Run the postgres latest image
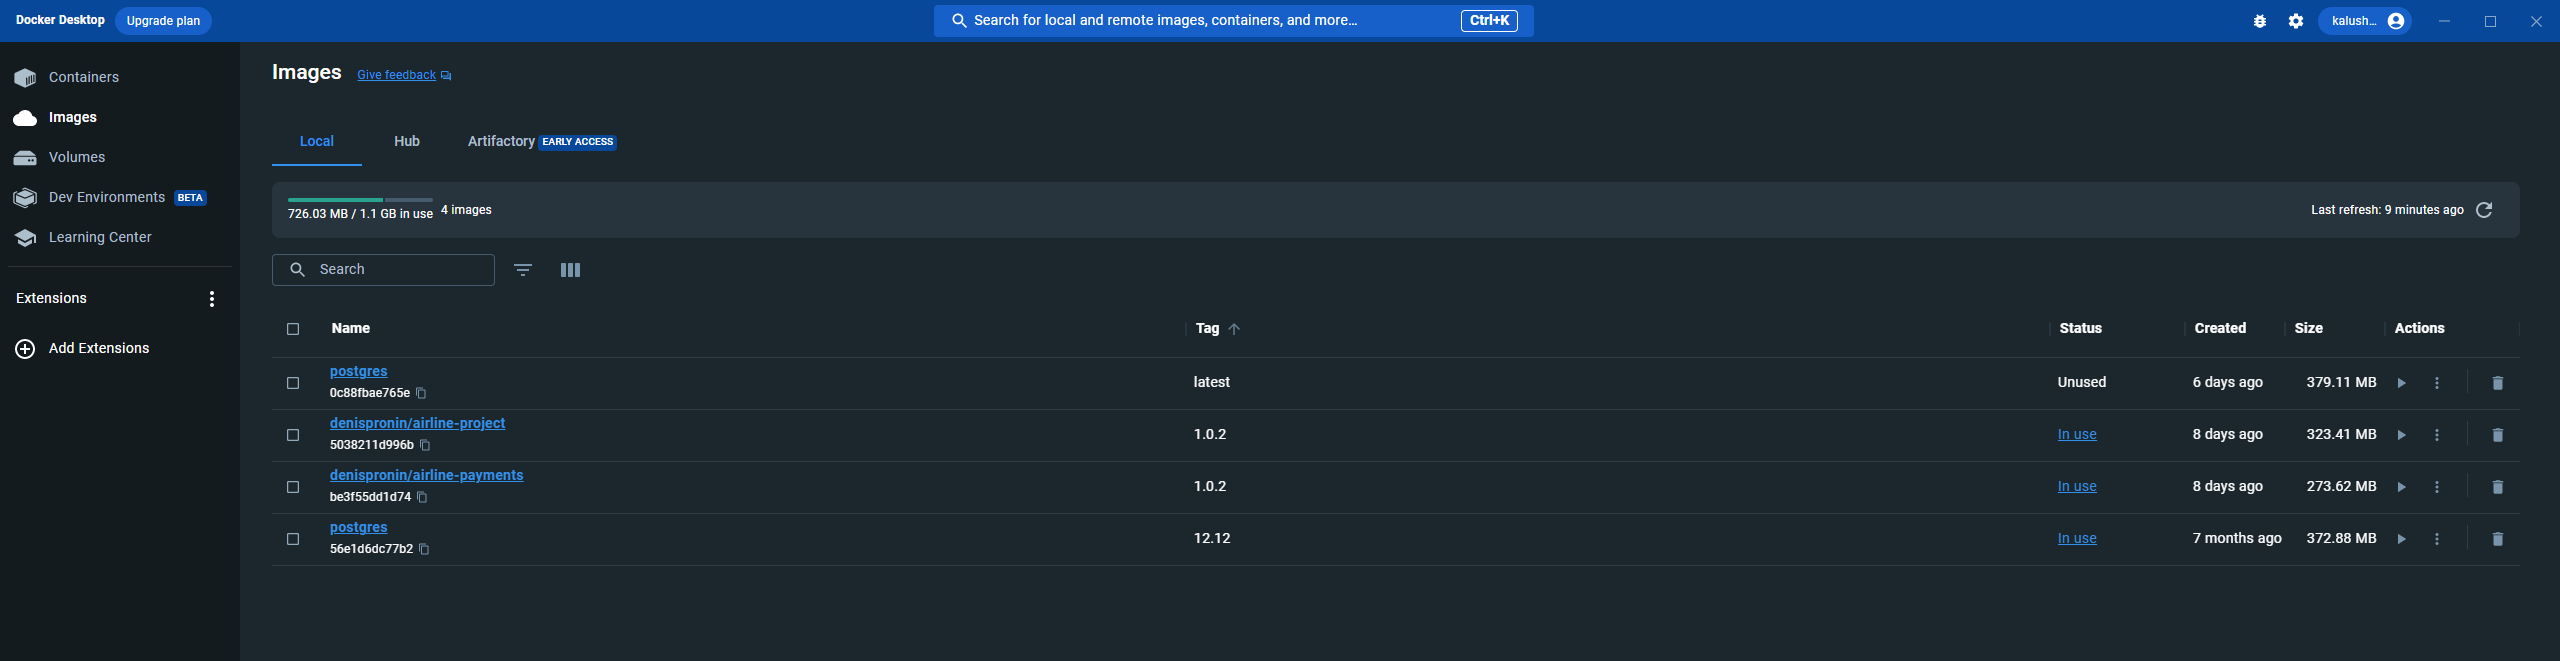 tap(2402, 383)
